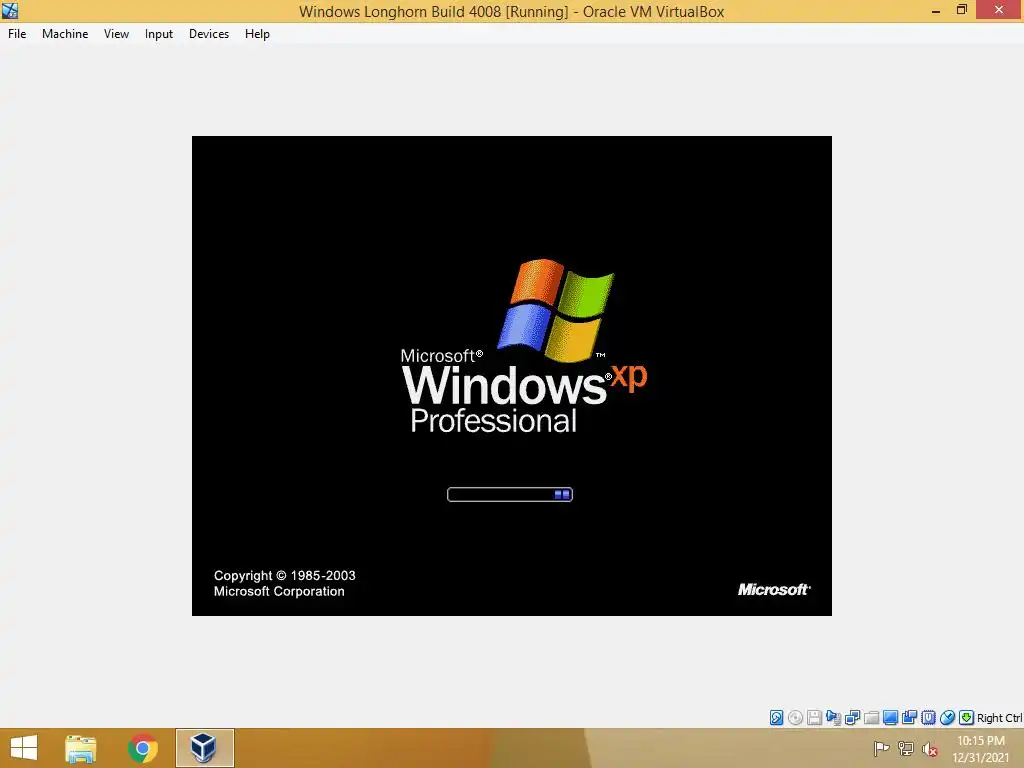Close the VirtualBox VM window
1024x768 pixels.
(999, 10)
